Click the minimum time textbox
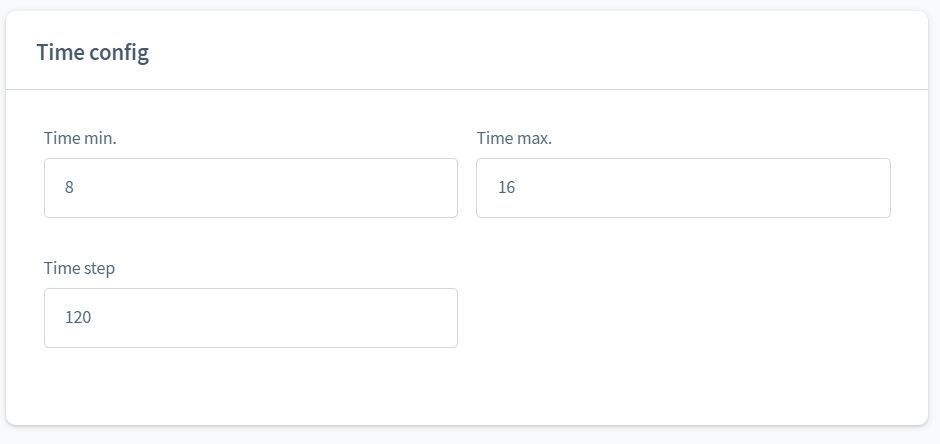This screenshot has height=444, width=940. [250, 188]
